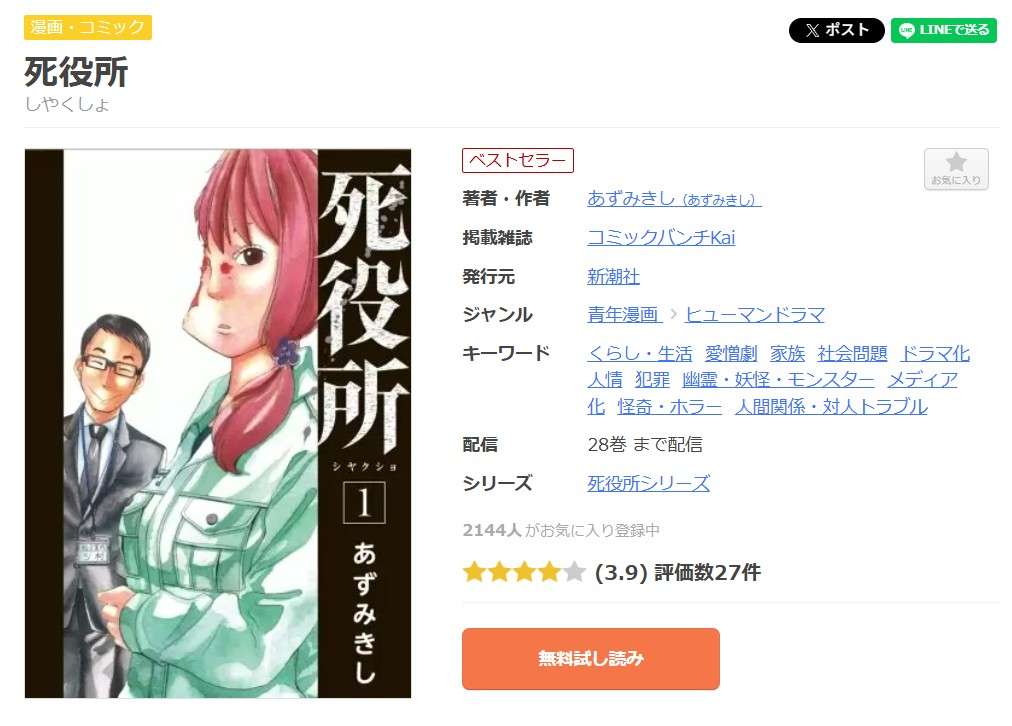This screenshot has width=1012, height=726.
Task: Click the 家族 keyword
Action: pos(787,354)
